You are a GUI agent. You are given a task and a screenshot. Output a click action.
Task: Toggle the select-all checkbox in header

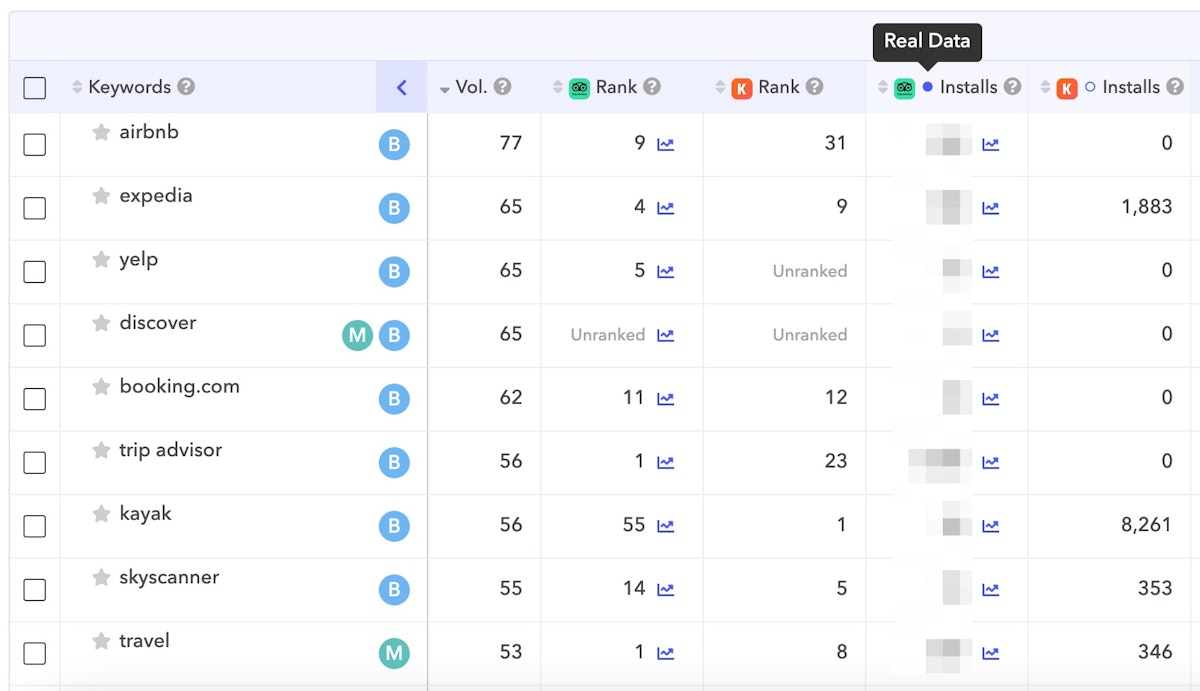click(x=35, y=88)
